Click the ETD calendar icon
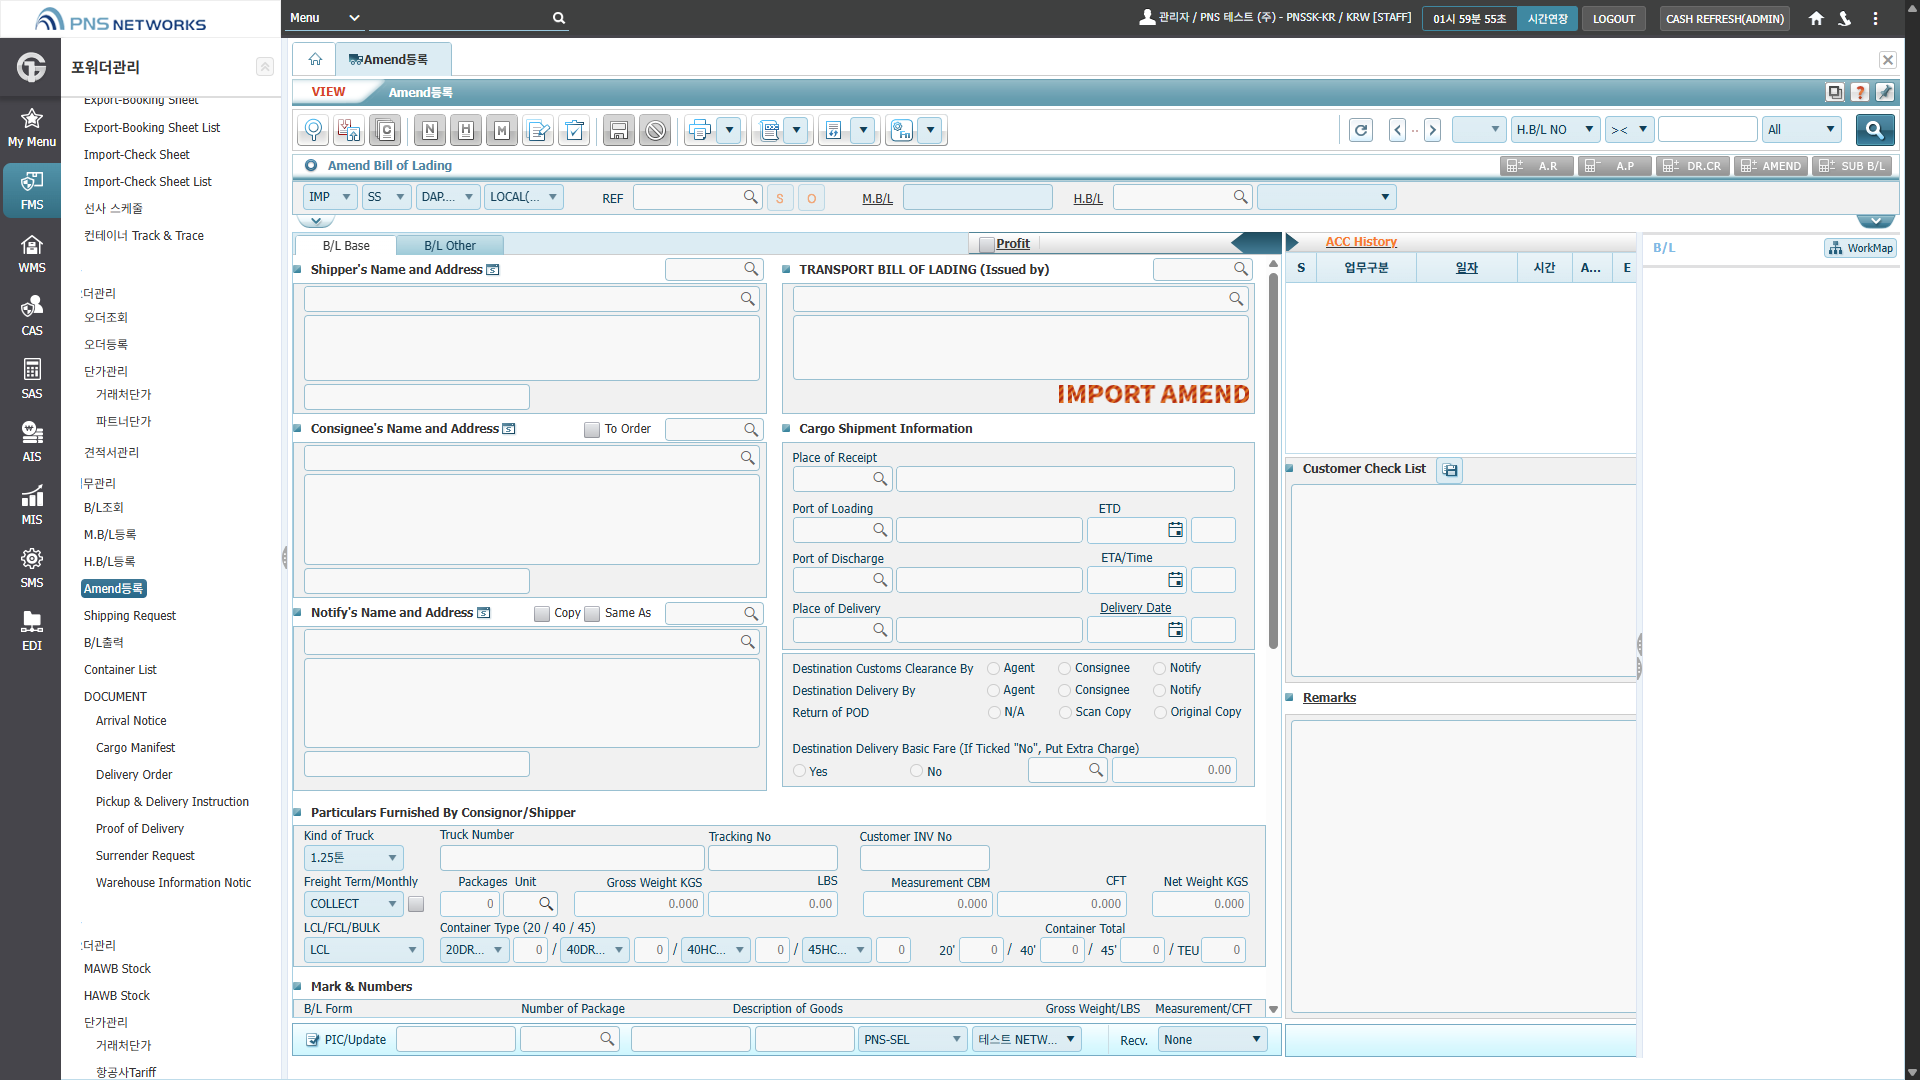Image resolution: width=1920 pixels, height=1080 pixels. coord(1175,530)
